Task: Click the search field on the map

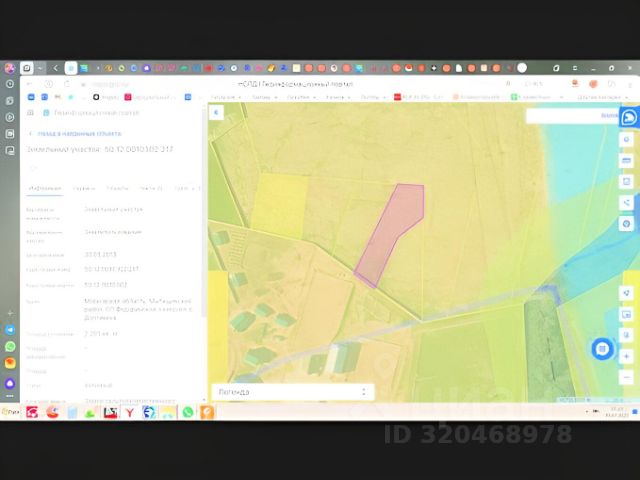Action: coord(571,116)
